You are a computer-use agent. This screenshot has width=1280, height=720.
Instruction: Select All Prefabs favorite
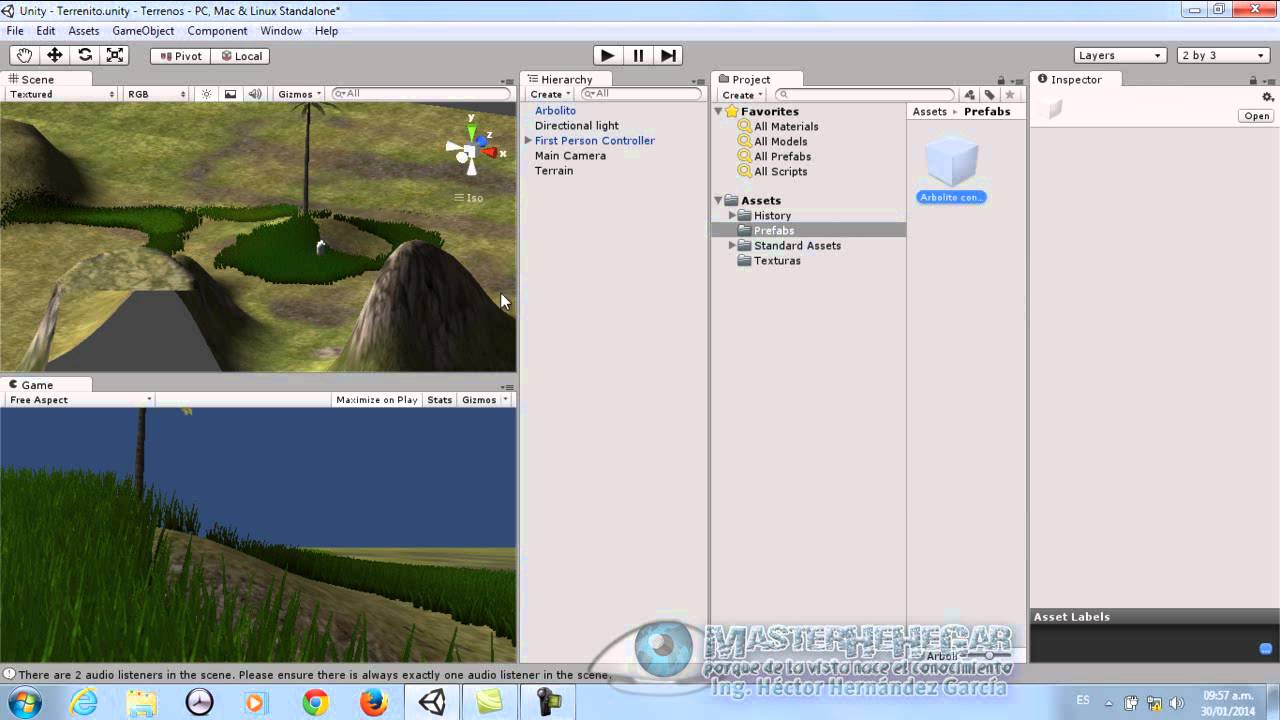coord(782,157)
